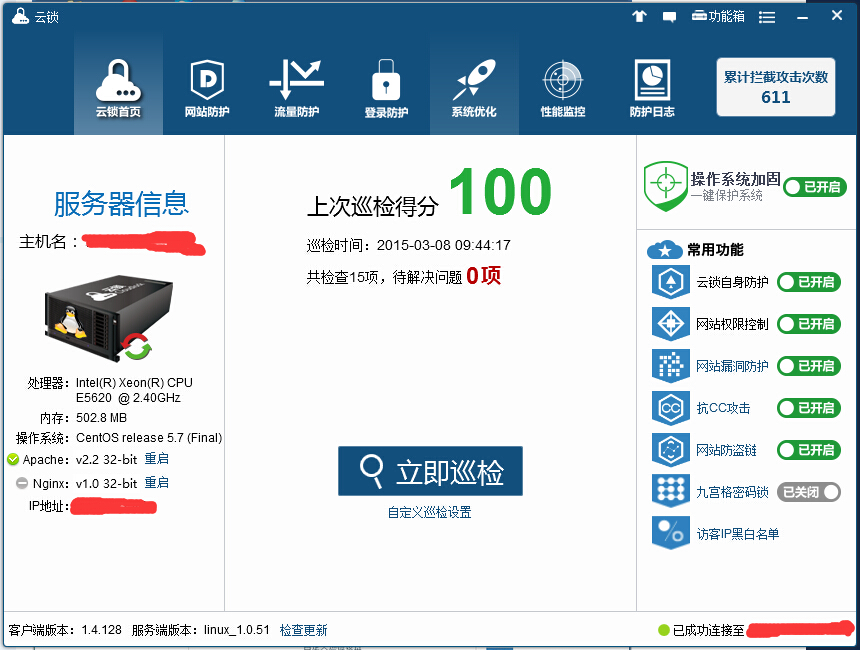The image size is (860, 650).
Task: Open the 自定义巡检设置 link
Action: (429, 512)
